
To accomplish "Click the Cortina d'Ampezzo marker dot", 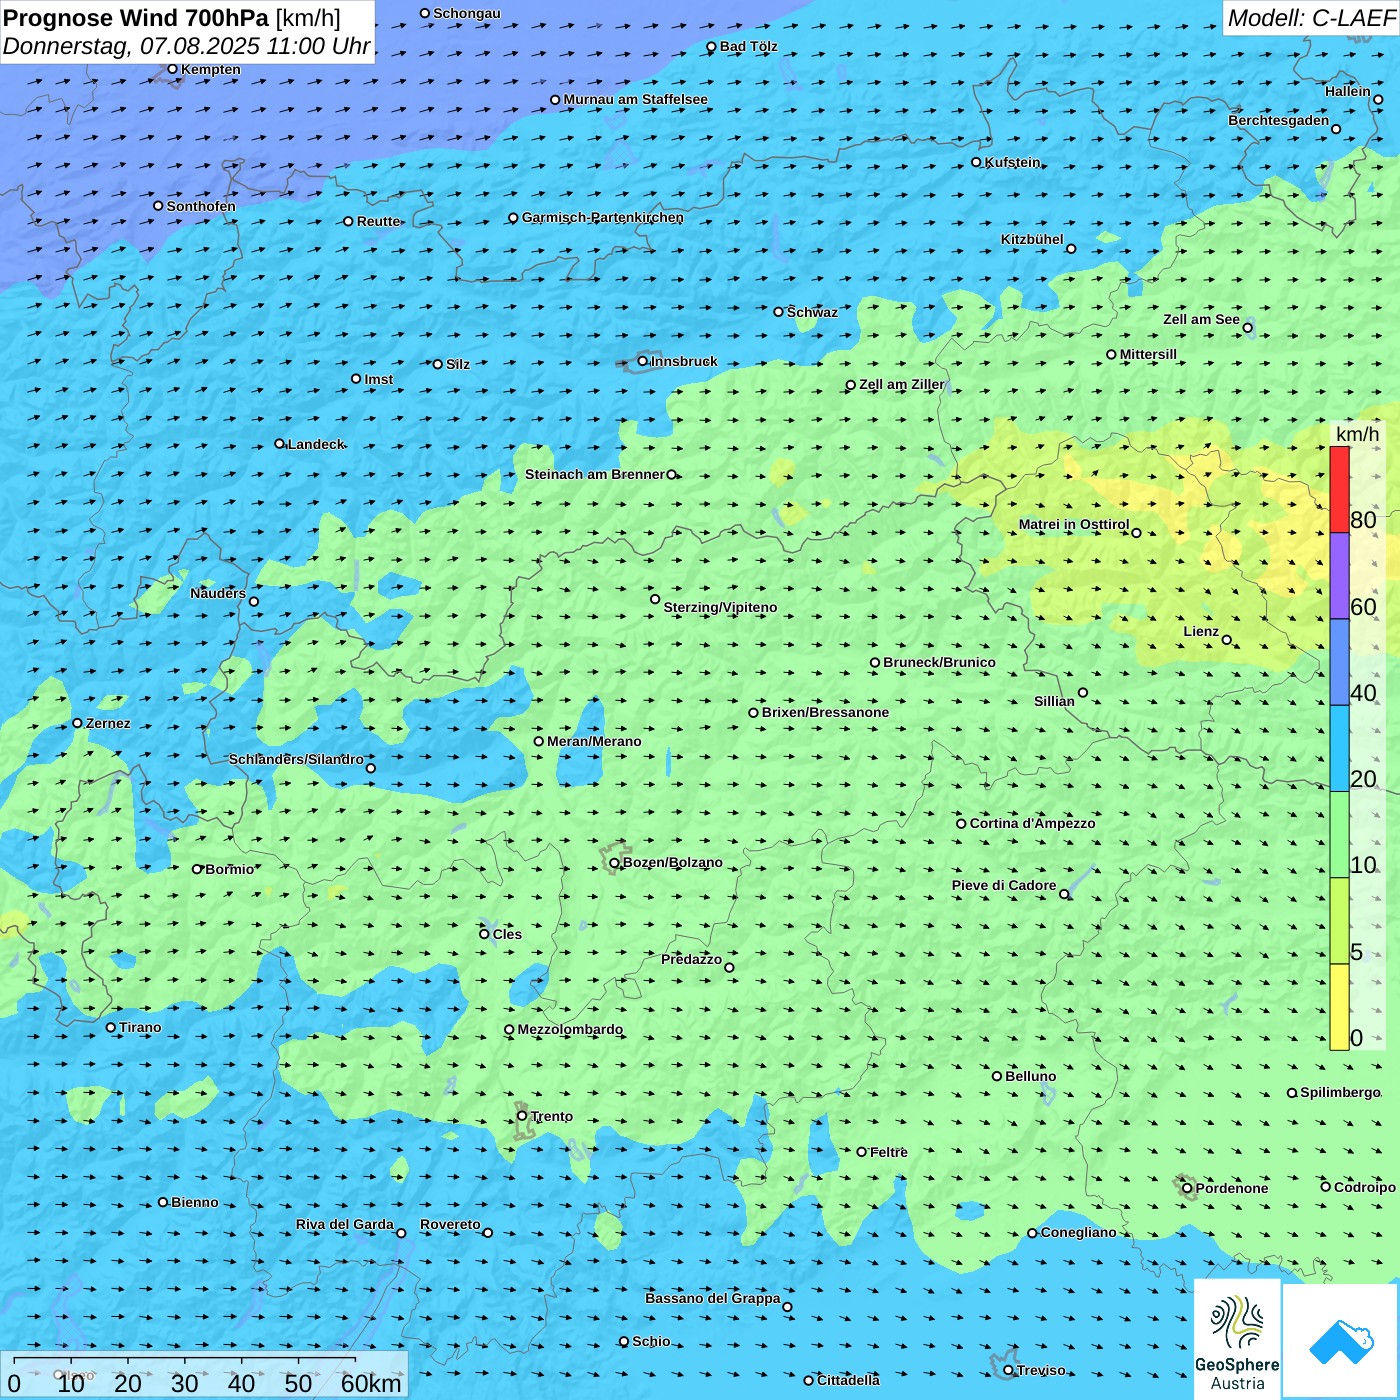I will [961, 824].
